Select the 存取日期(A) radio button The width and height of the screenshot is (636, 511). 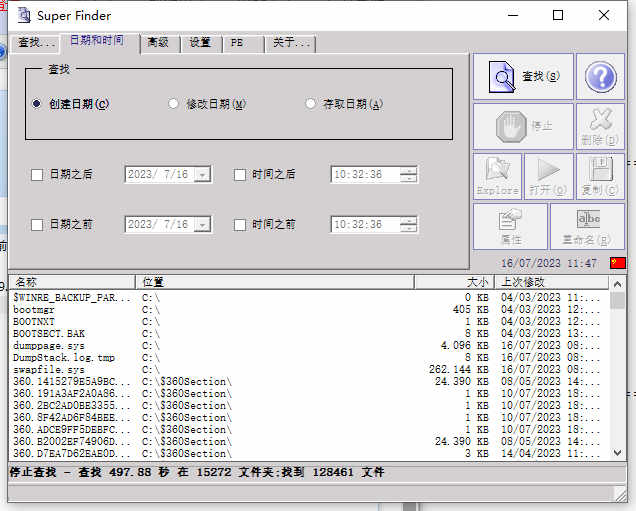click(310, 104)
